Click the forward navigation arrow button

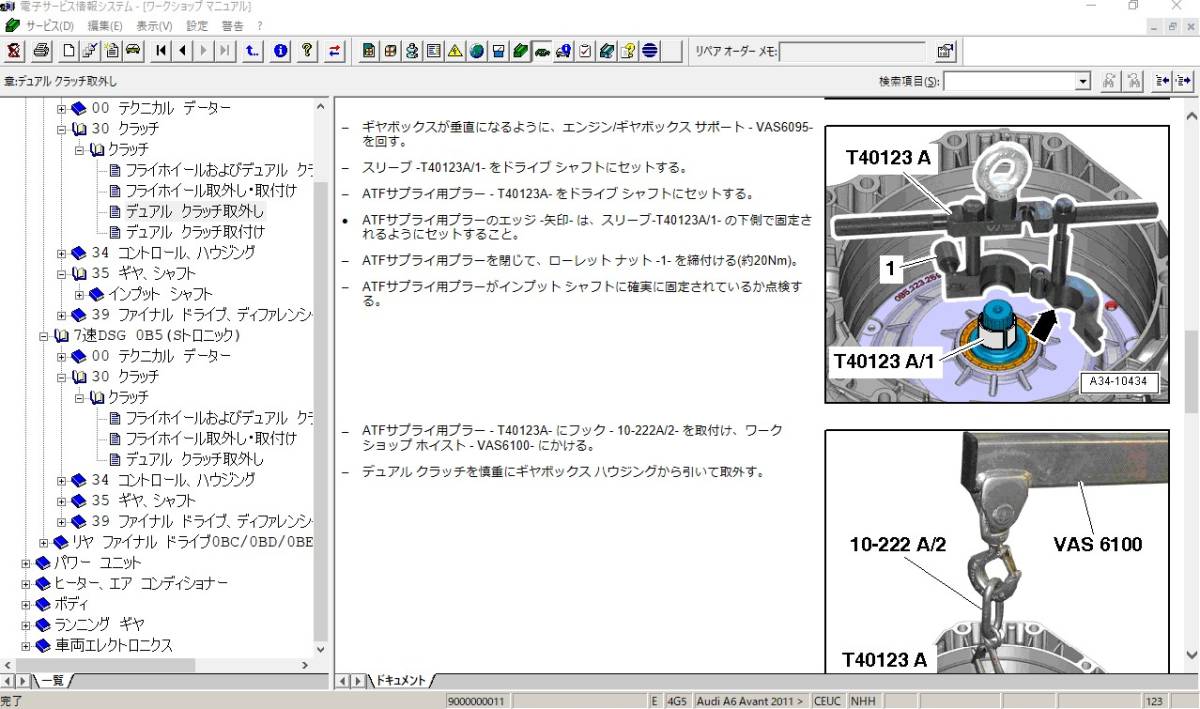point(201,51)
